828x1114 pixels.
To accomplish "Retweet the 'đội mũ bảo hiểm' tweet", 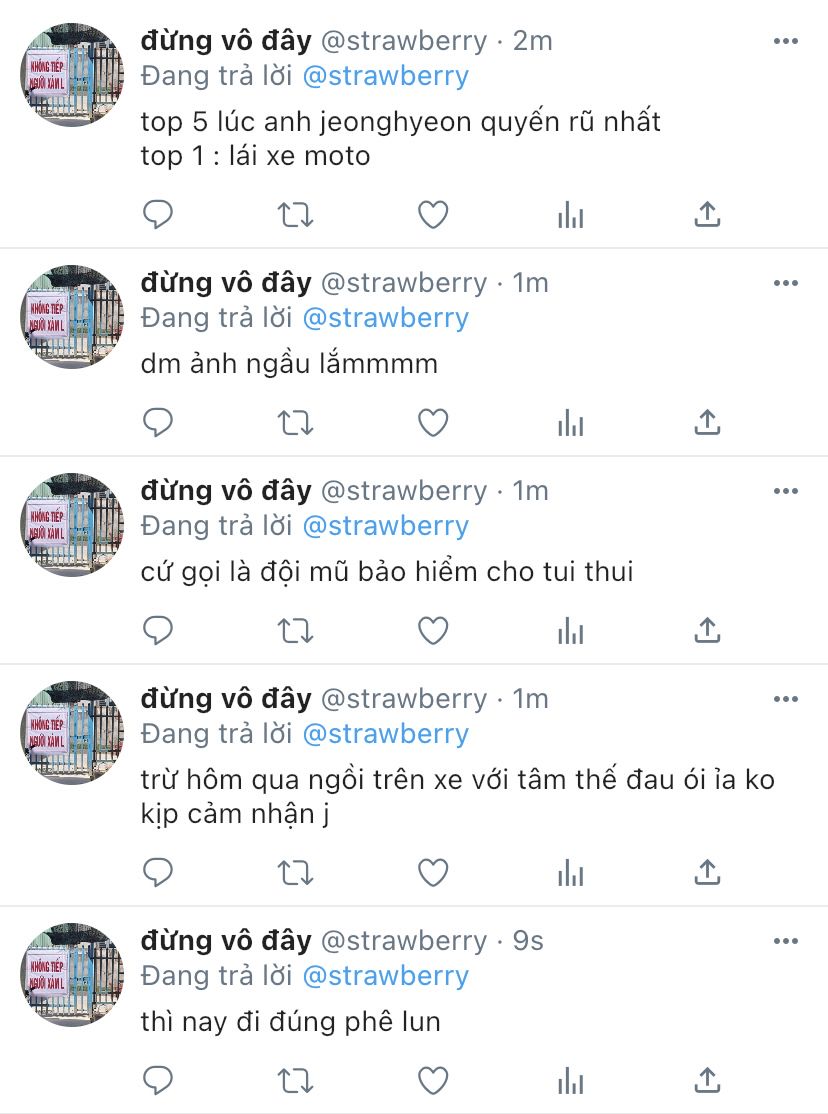I will point(295,631).
